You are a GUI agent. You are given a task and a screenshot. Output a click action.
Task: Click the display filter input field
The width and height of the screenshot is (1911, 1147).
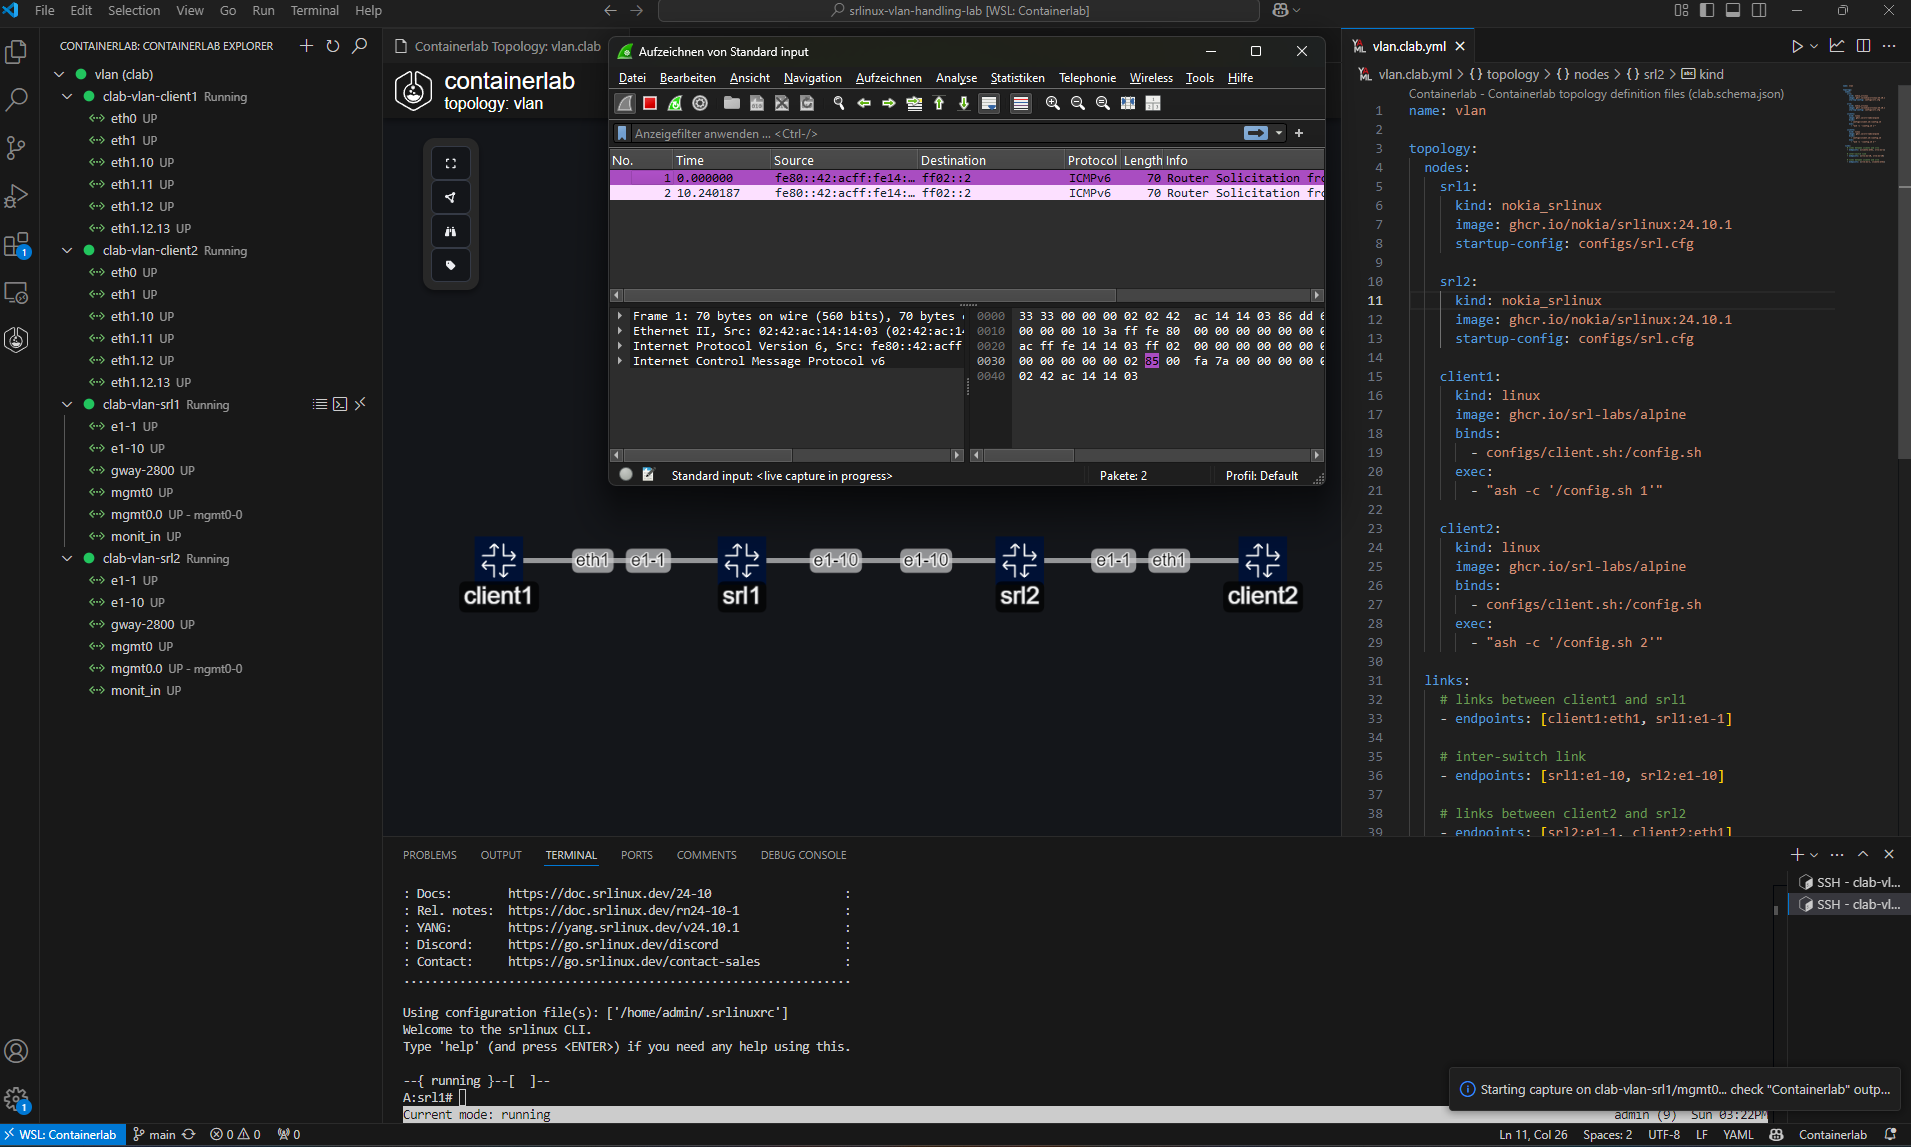point(935,133)
